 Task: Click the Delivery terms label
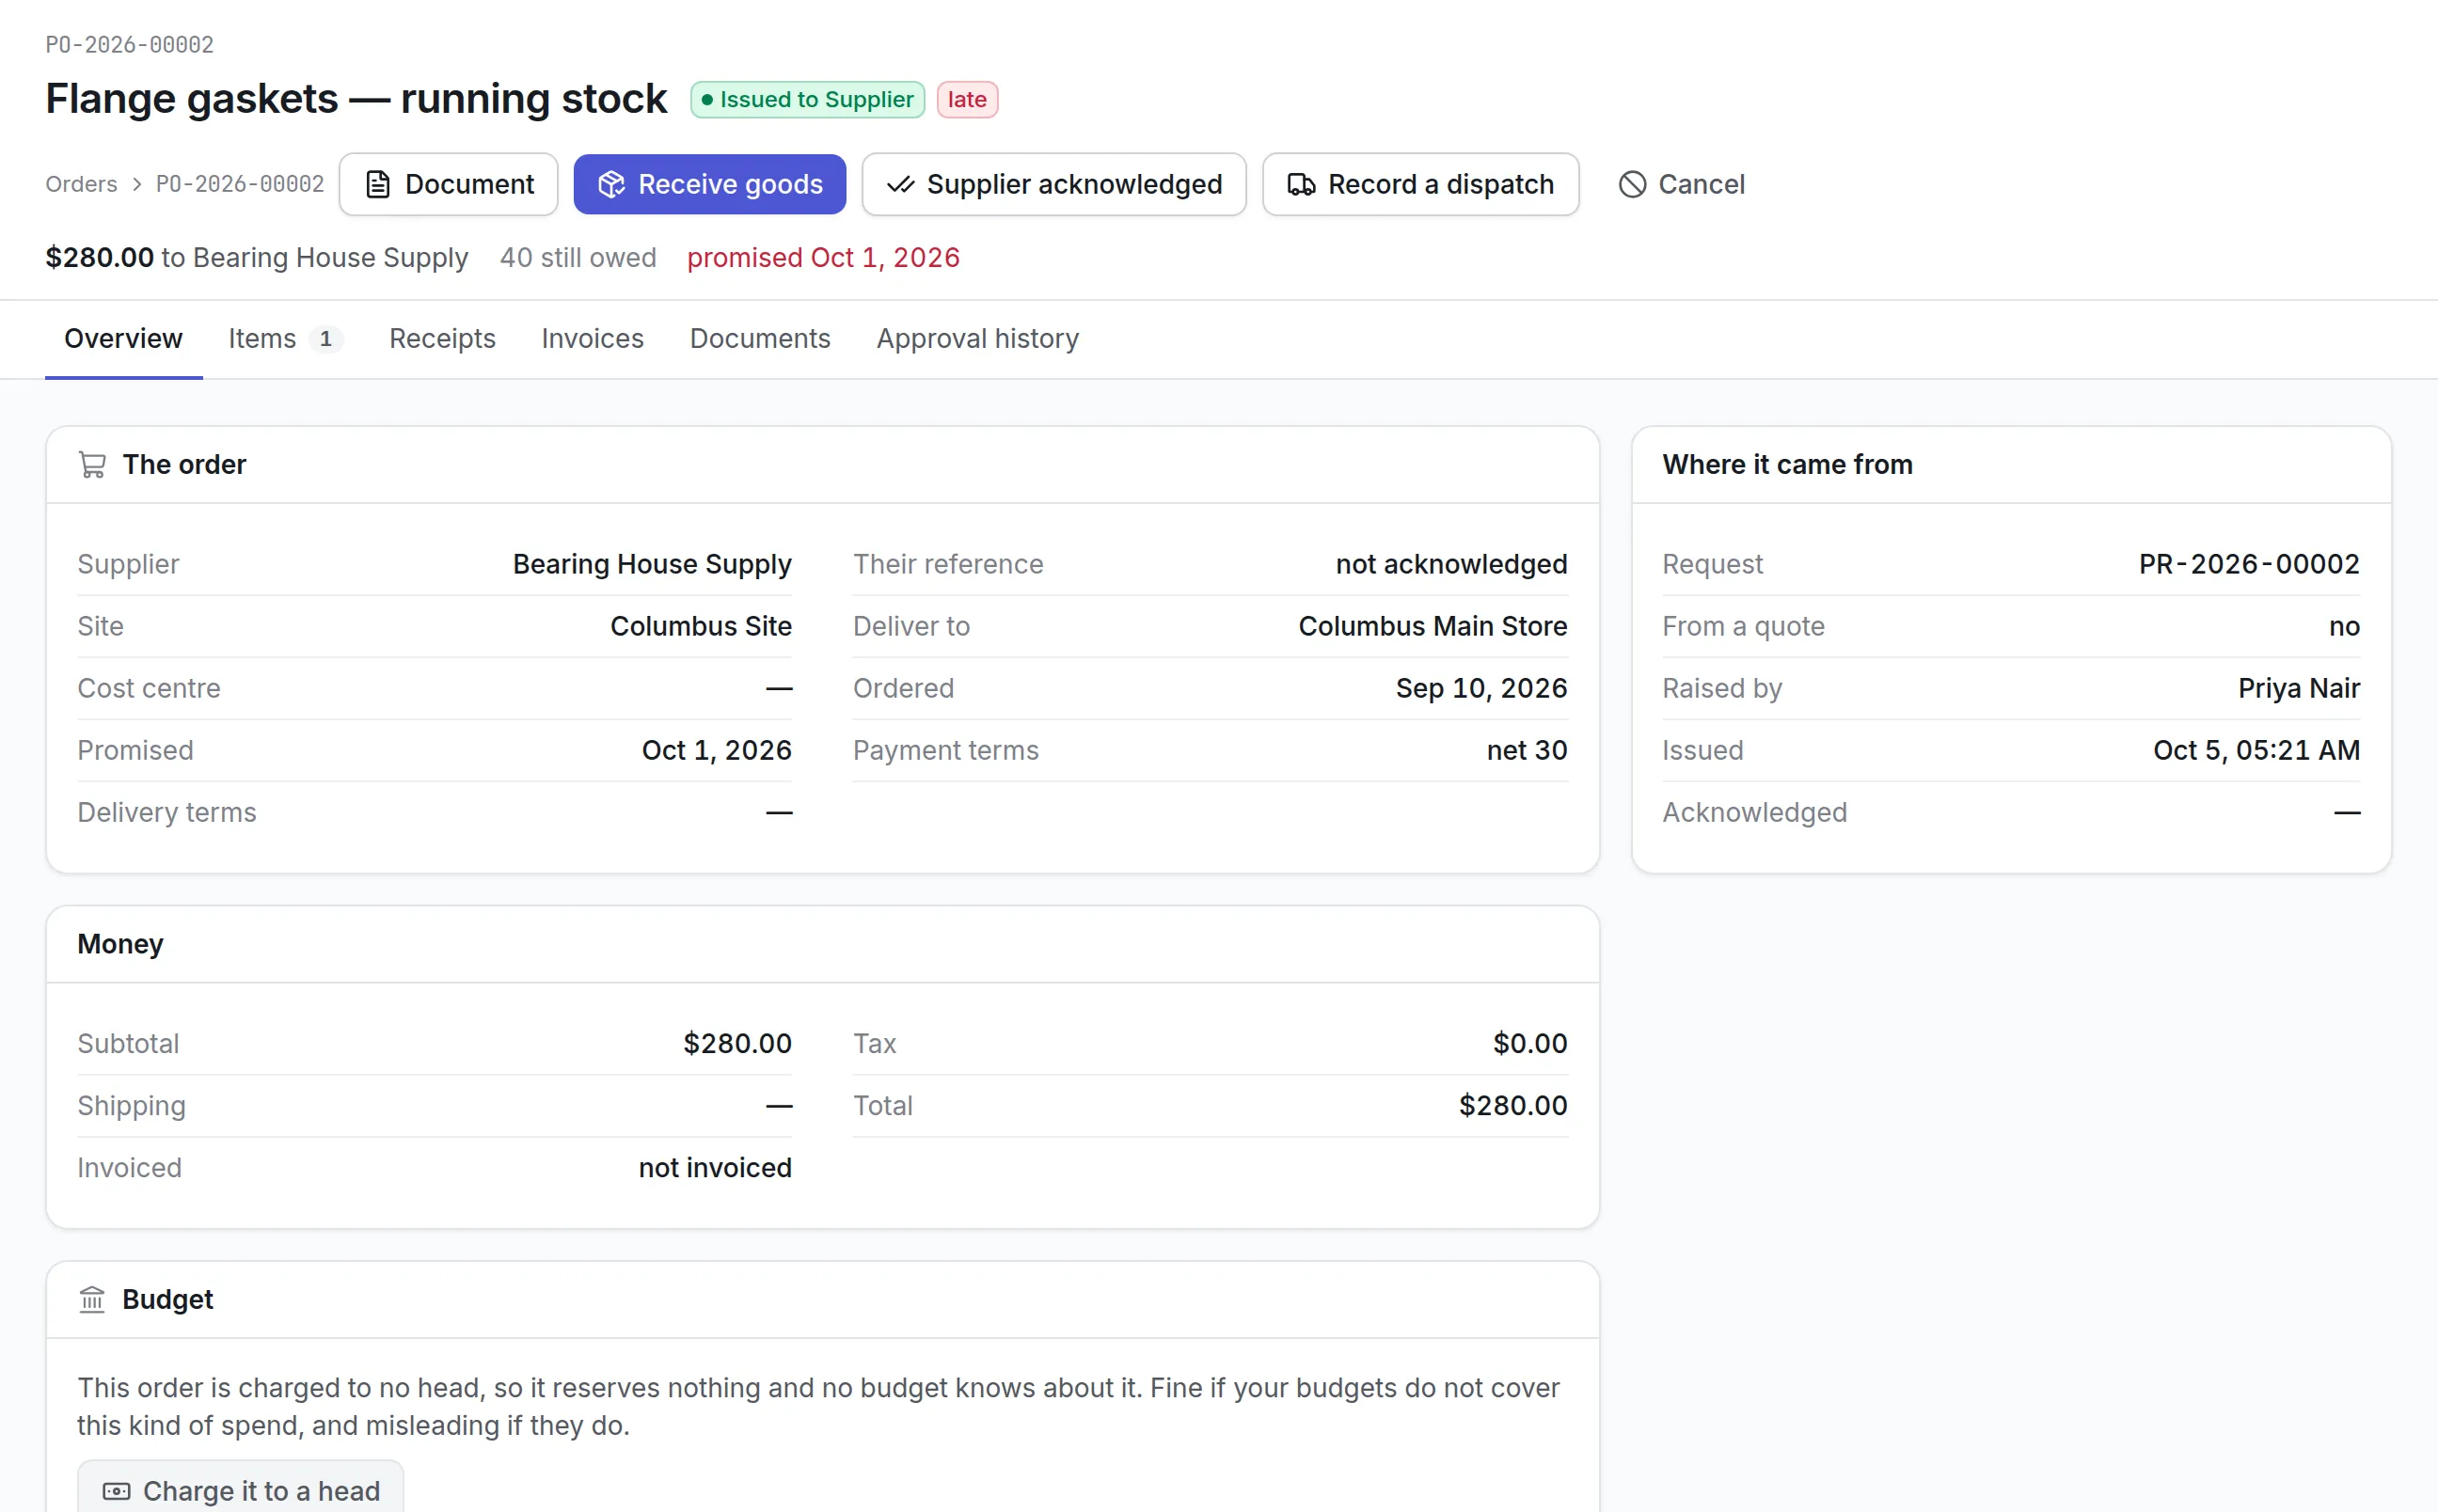click(x=167, y=813)
